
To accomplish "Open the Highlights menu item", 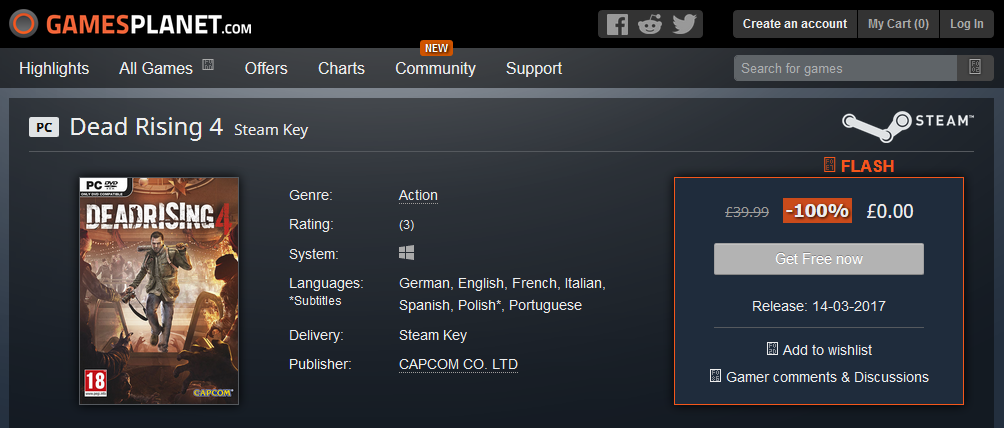I will tap(54, 68).
